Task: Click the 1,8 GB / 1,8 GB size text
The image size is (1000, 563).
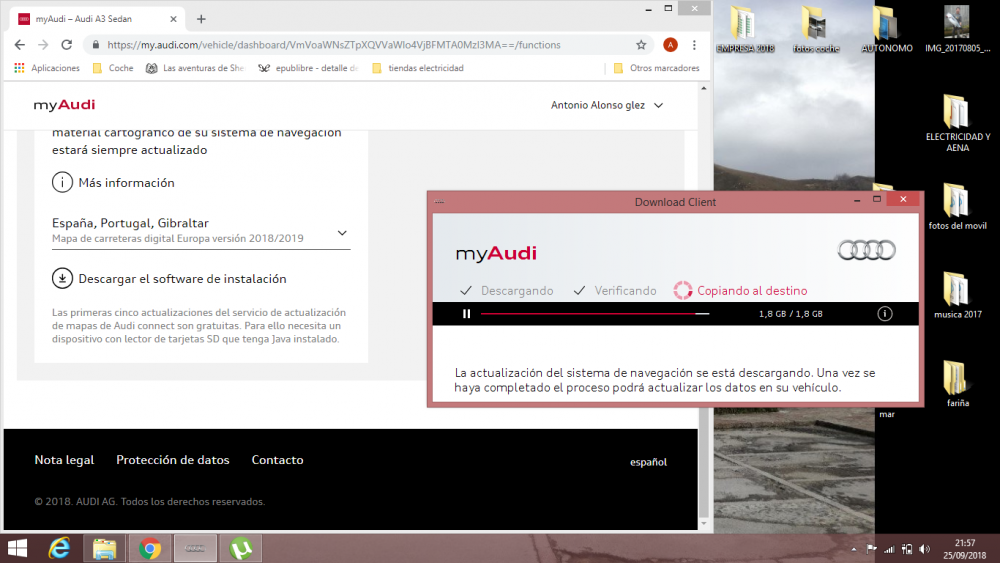Action: [790, 314]
